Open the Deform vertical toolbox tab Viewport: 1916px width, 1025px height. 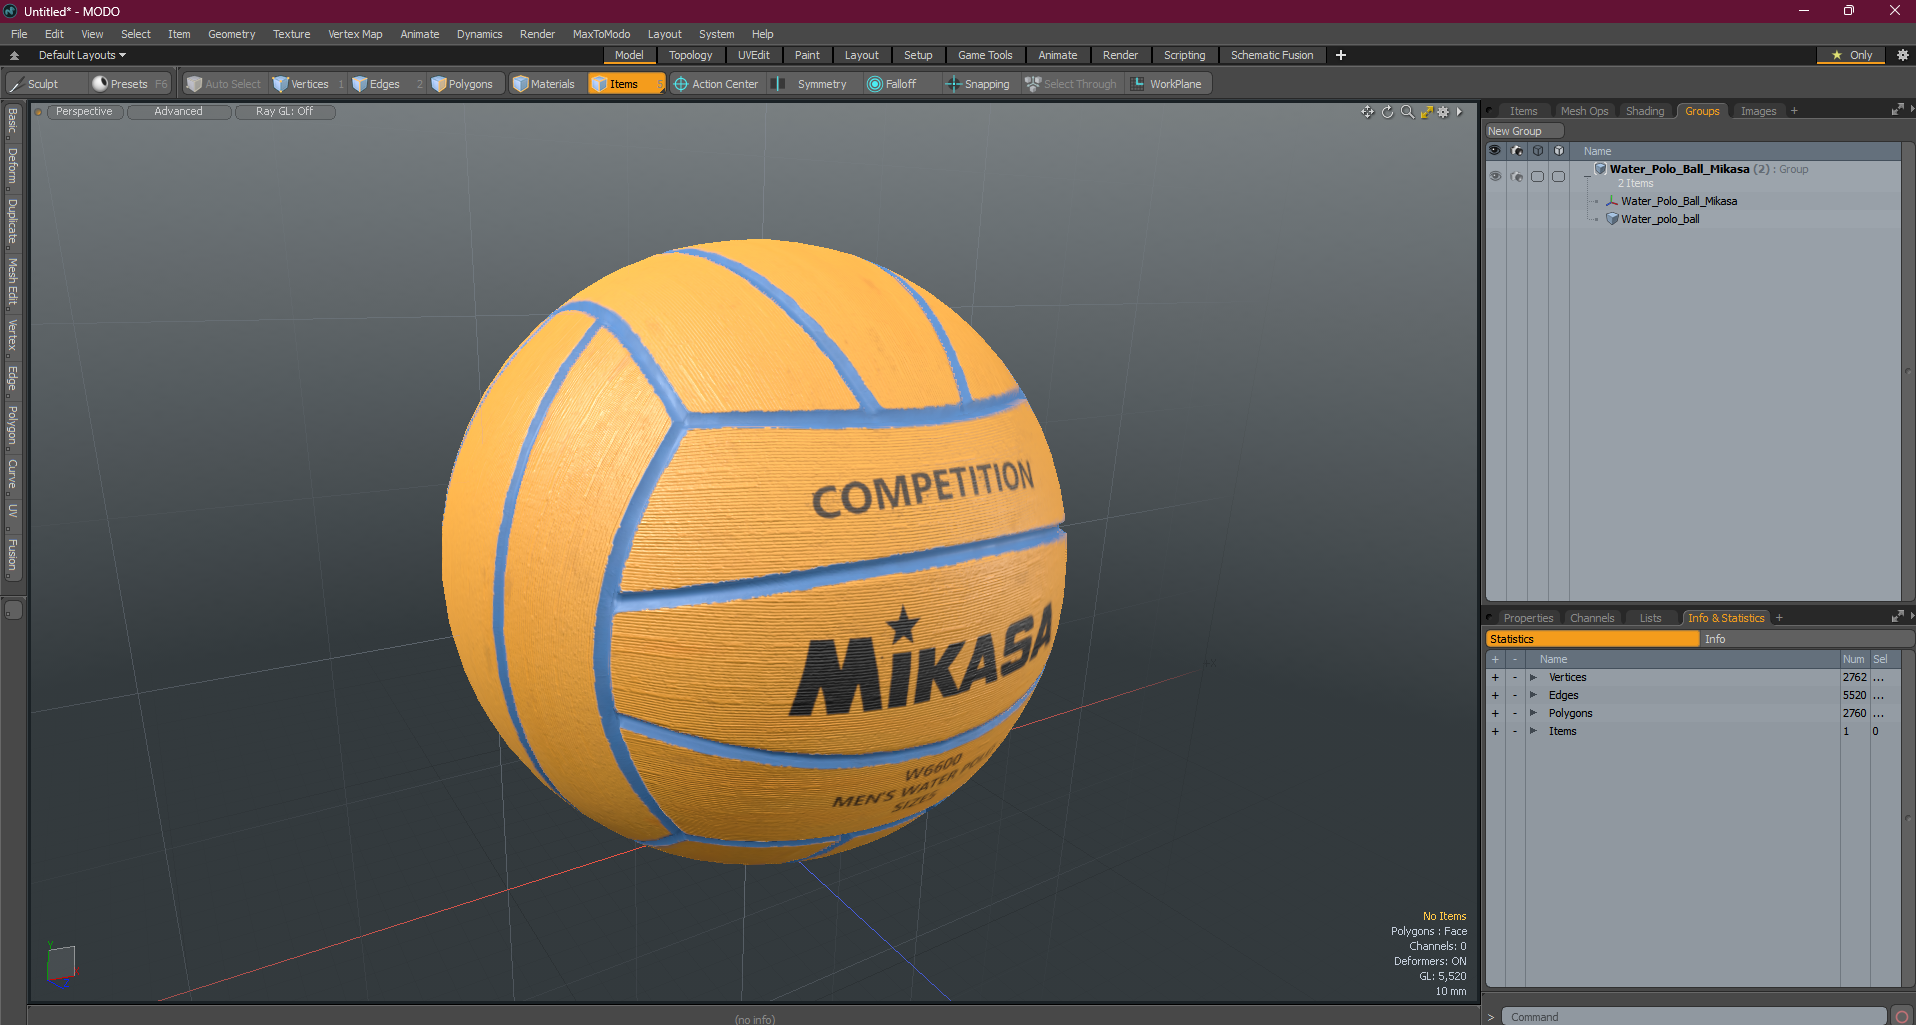coord(12,166)
